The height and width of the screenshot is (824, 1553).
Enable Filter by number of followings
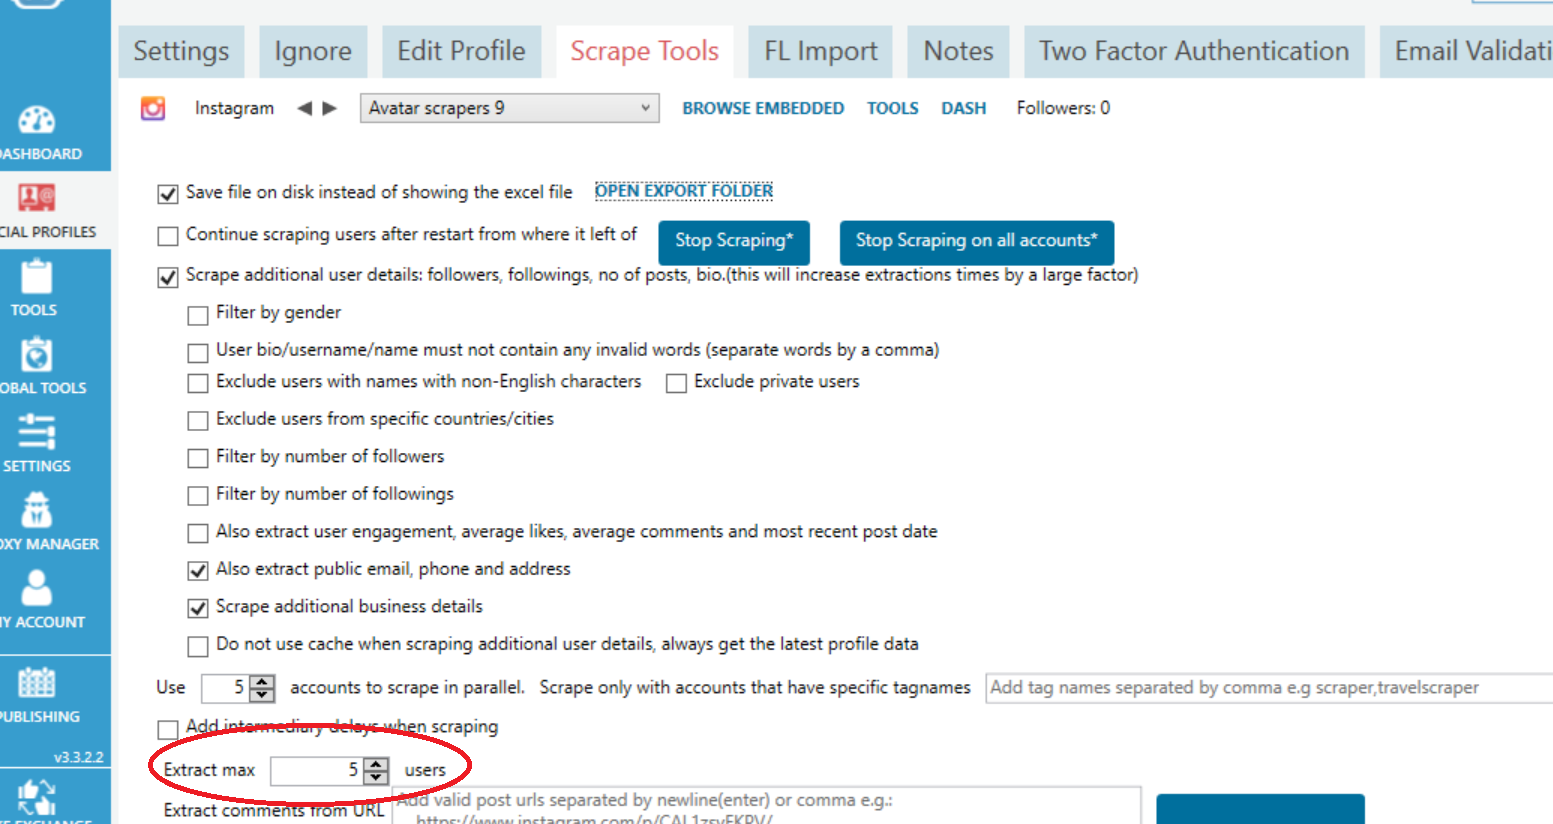click(x=198, y=495)
